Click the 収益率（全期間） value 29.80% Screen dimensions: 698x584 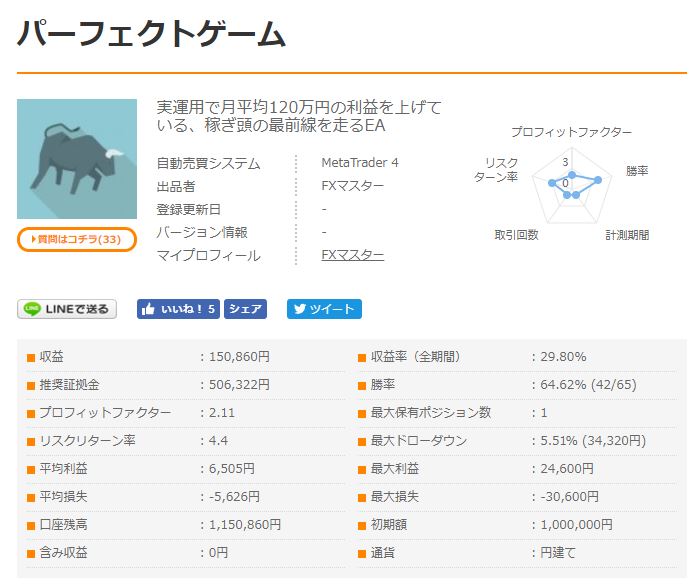(x=562, y=357)
